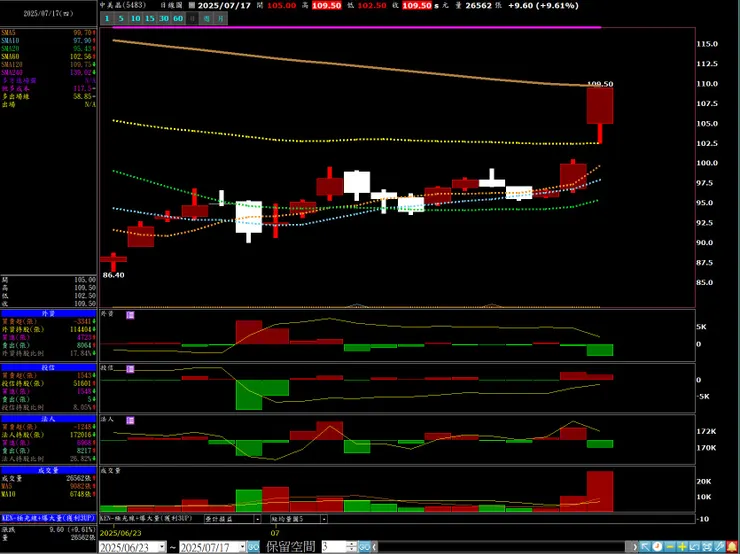Select the daily 日 timeframe tab

point(192,18)
